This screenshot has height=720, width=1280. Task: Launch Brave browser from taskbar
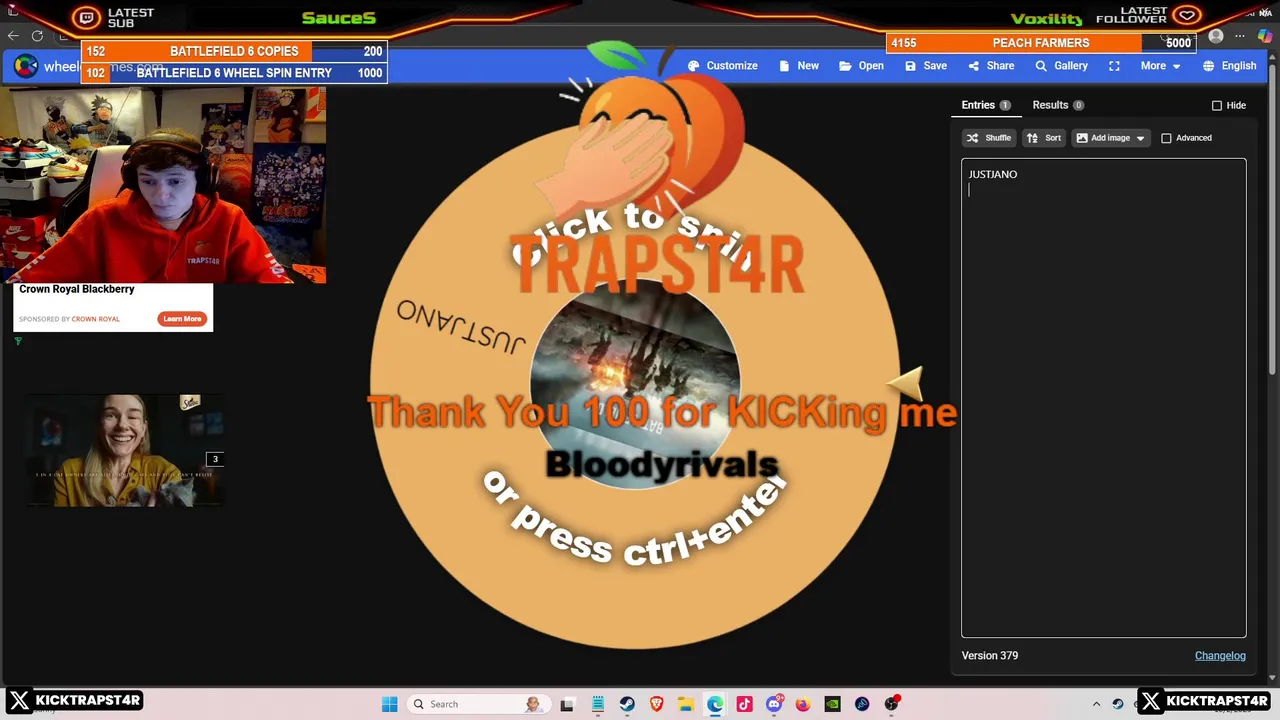click(656, 704)
